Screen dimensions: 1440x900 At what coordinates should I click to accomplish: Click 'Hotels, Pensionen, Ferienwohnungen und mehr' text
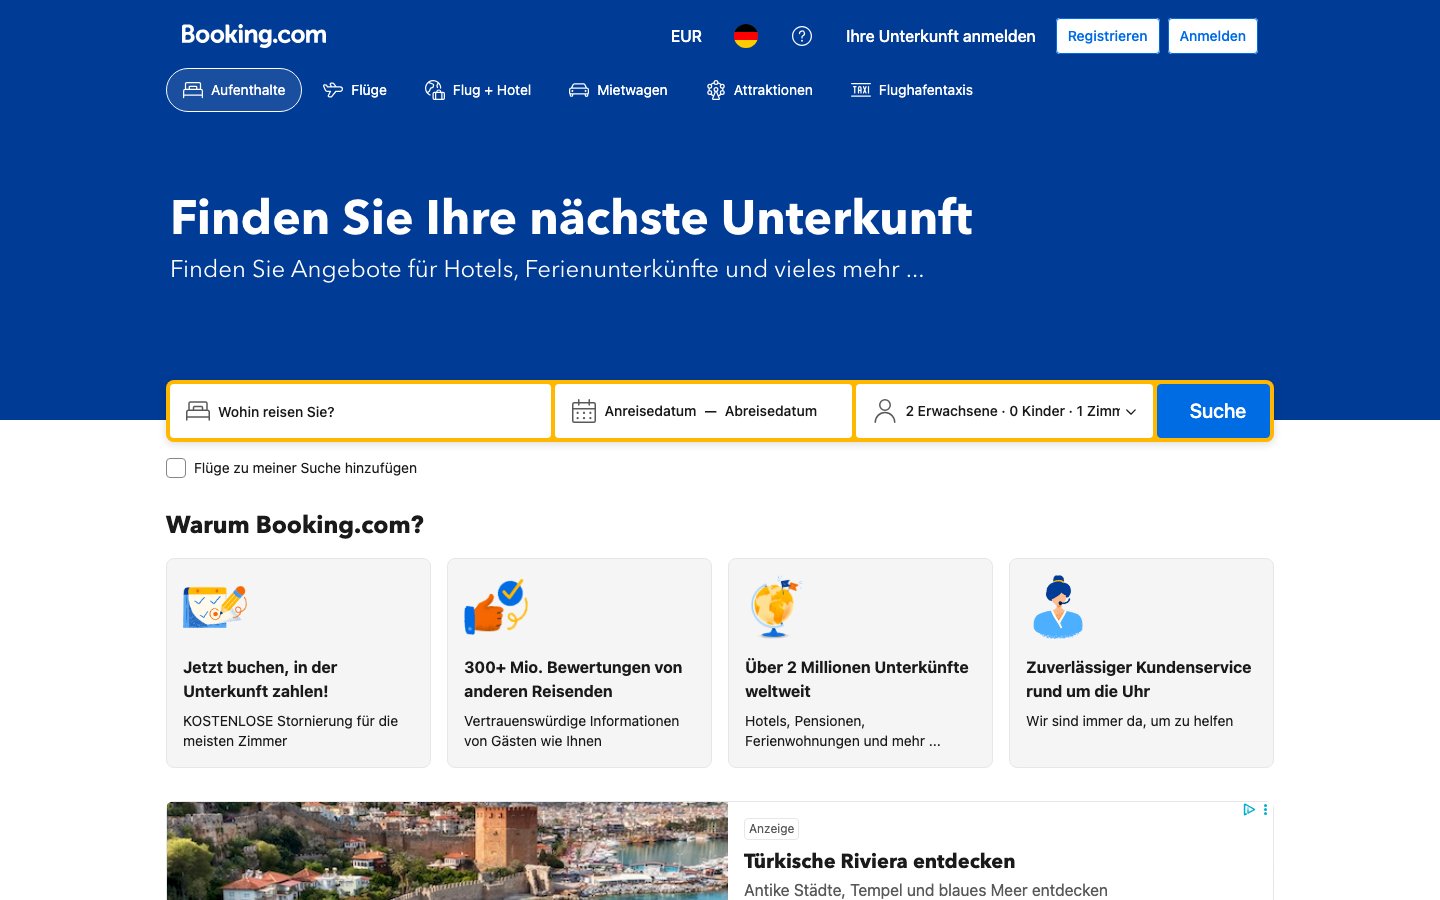(842, 731)
